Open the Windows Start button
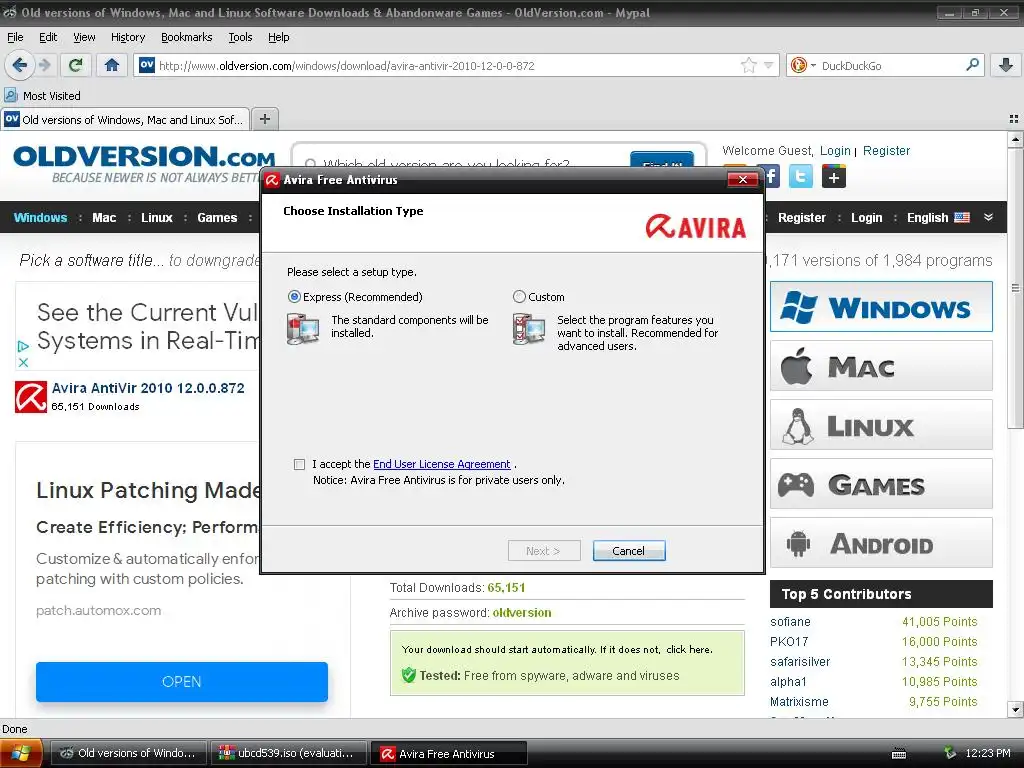 [21, 753]
